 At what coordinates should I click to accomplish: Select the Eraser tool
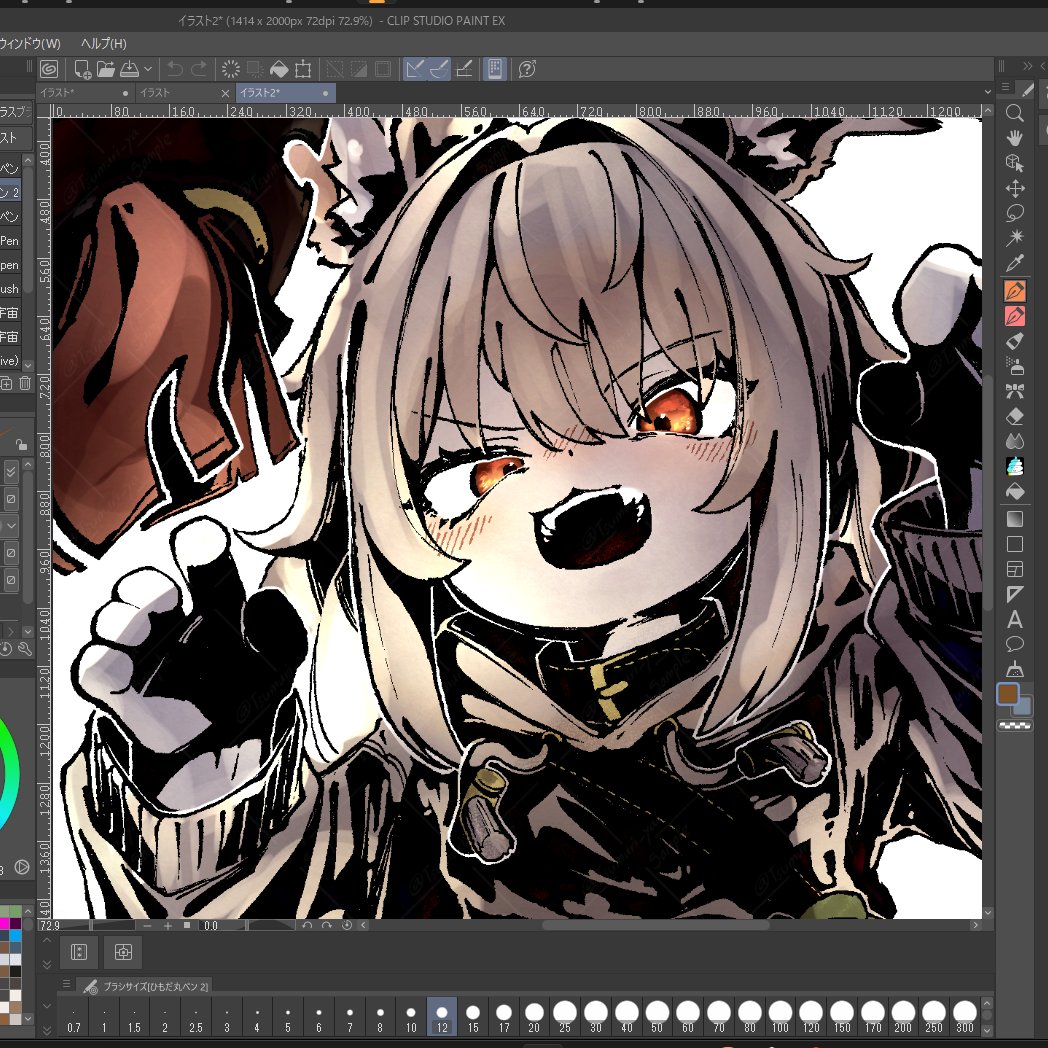[x=1015, y=416]
